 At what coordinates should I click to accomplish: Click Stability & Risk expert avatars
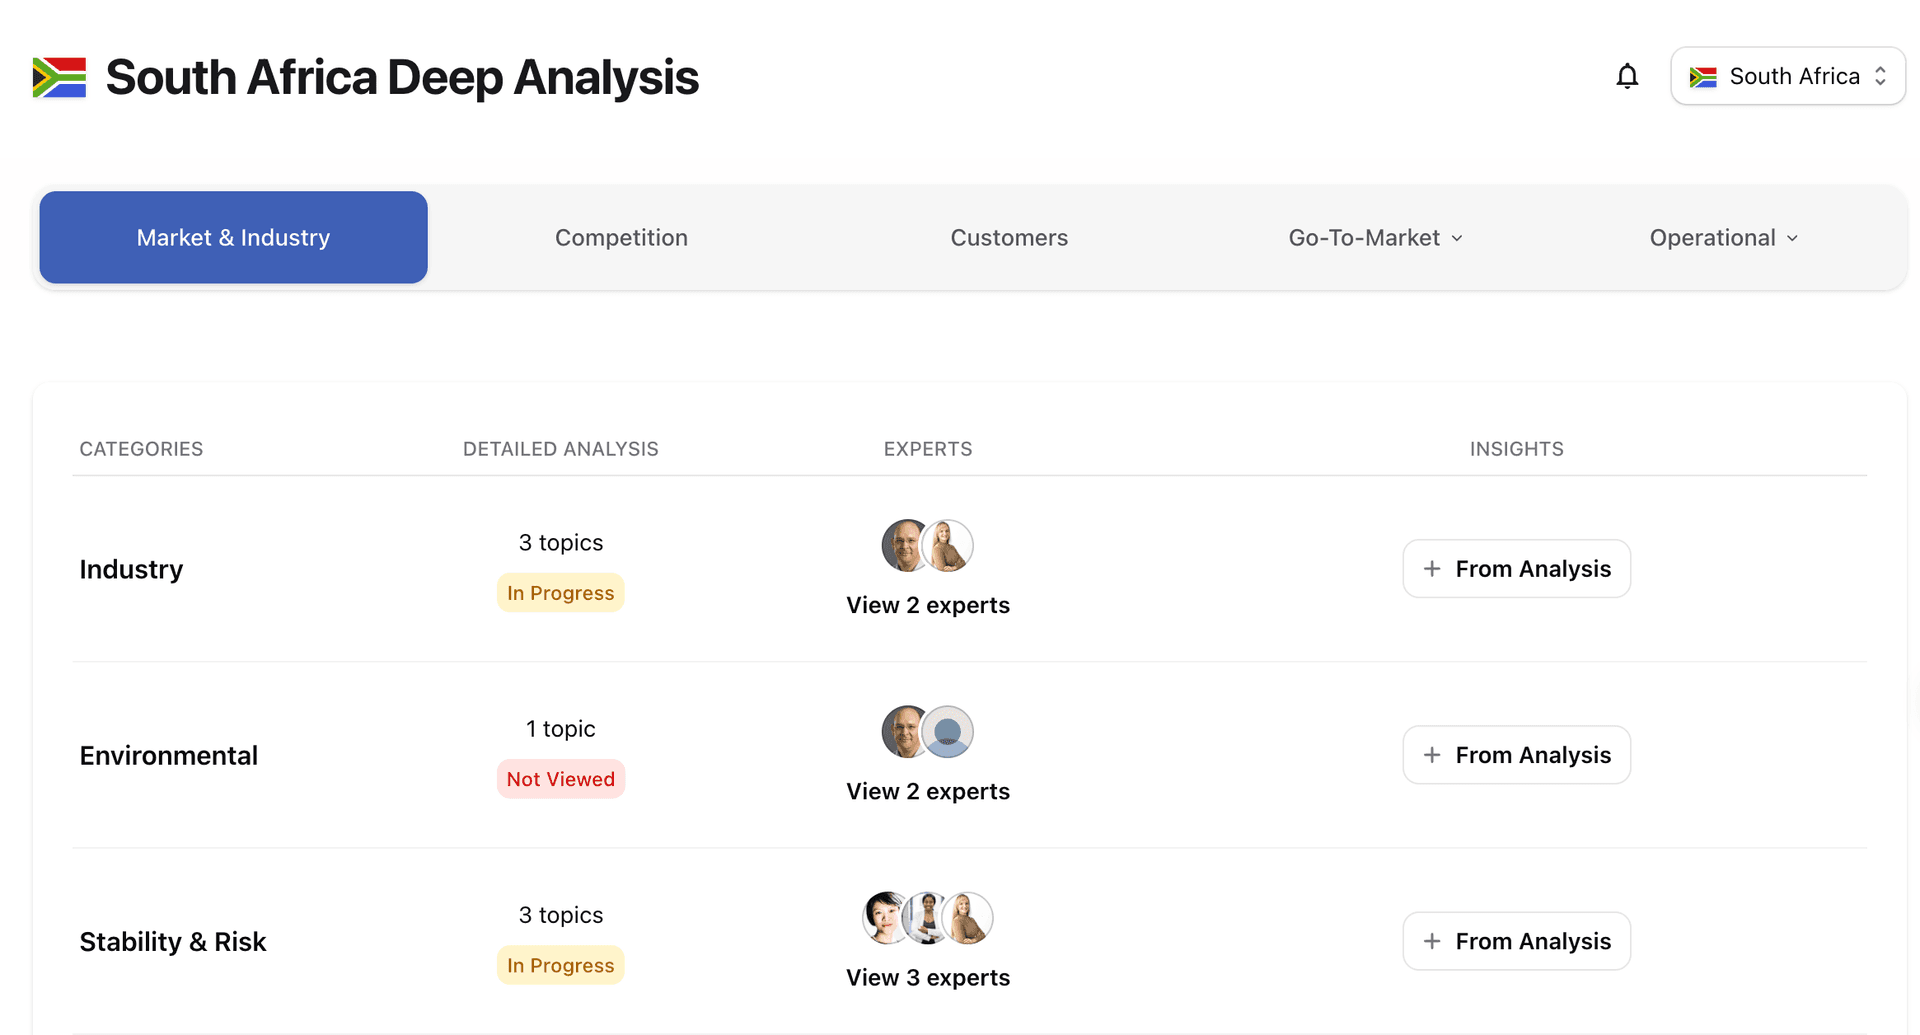[x=927, y=918]
